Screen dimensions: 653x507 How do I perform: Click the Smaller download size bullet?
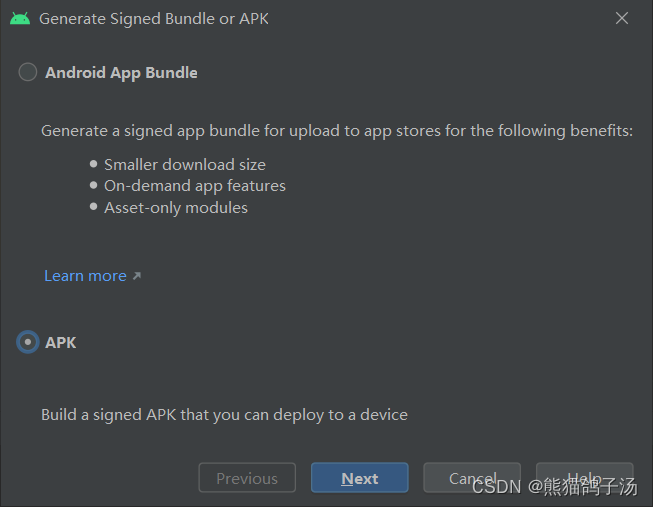(x=185, y=165)
